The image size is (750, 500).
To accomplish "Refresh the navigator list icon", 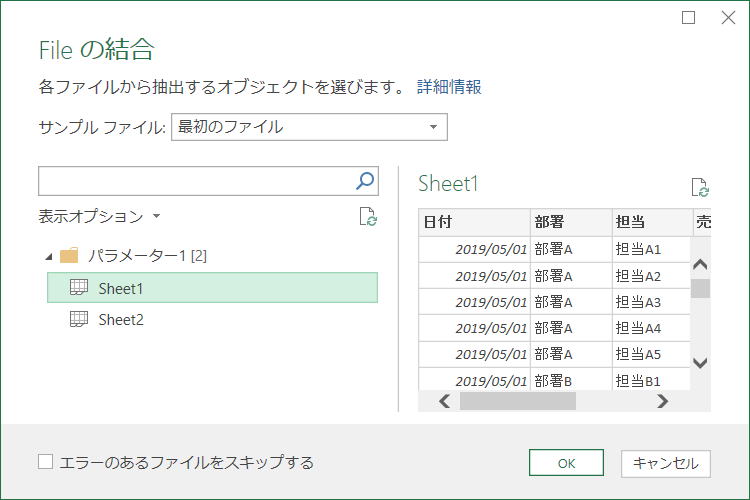I will (368, 216).
